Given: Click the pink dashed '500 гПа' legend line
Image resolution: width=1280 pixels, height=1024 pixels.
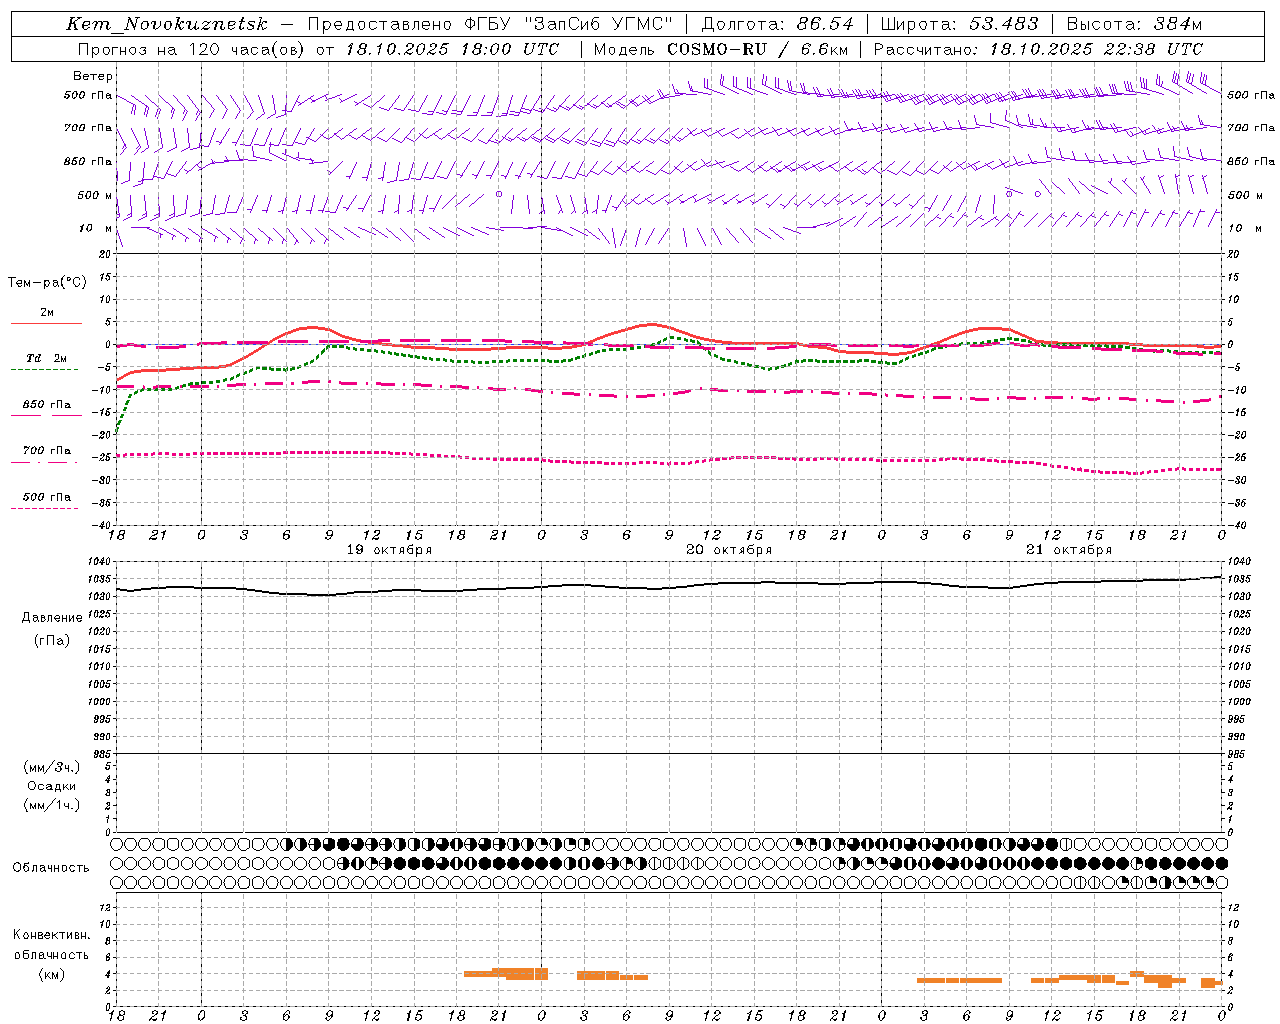Looking at the screenshot, I should [x=45, y=509].
